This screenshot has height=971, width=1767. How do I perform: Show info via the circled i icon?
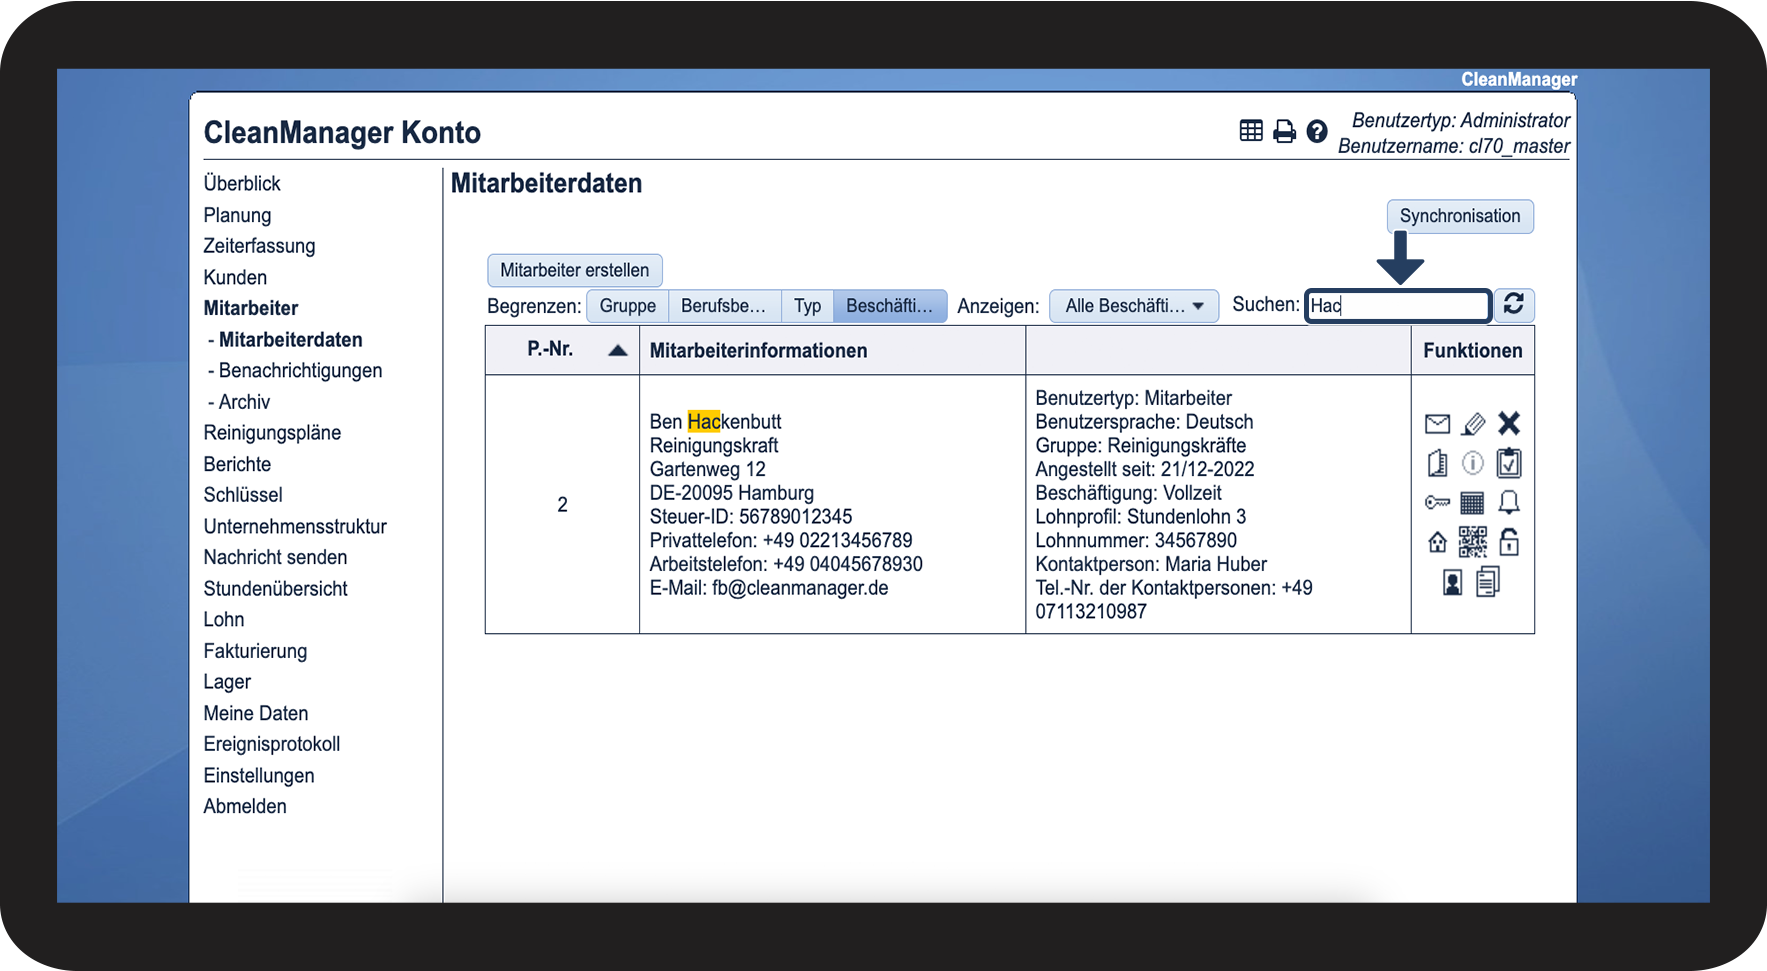coord(1473,463)
